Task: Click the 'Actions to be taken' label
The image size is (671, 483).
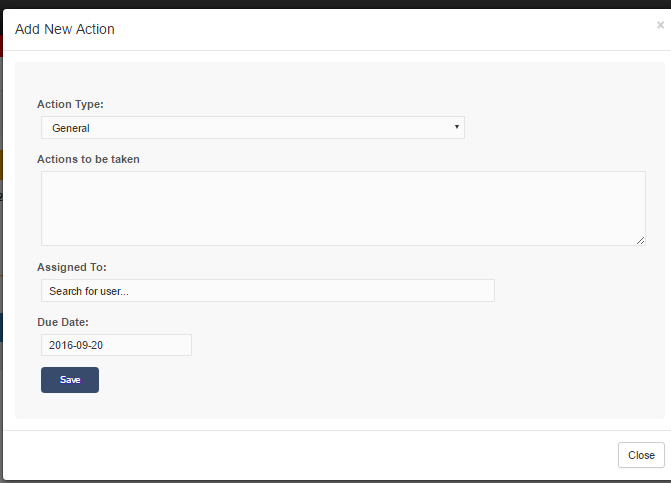Action: (x=88, y=158)
